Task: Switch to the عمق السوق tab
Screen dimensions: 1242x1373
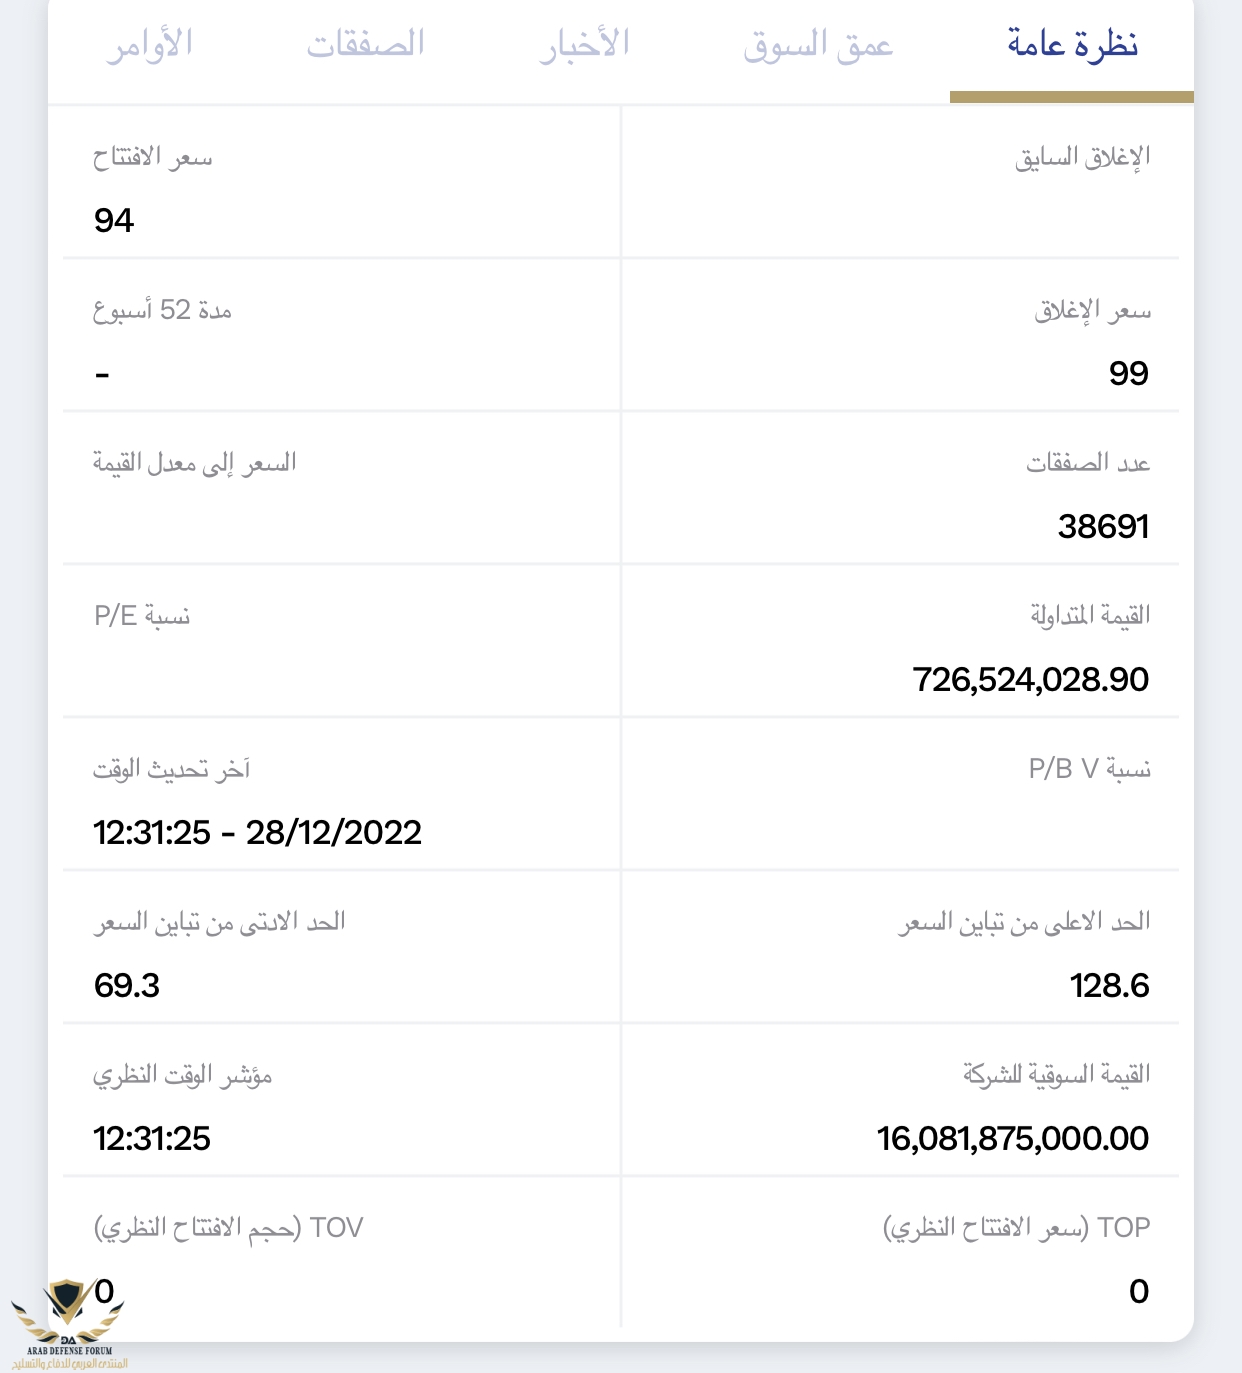Action: (818, 45)
